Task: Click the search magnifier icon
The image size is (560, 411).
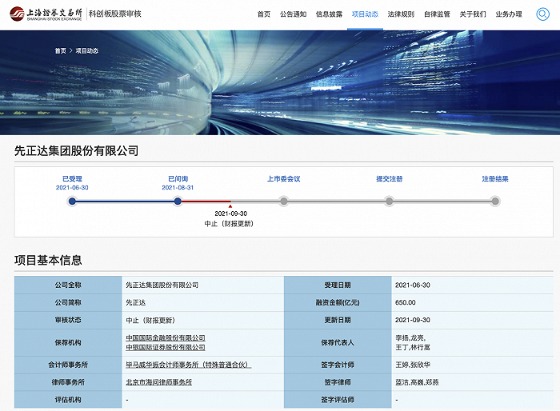Action: [542, 14]
